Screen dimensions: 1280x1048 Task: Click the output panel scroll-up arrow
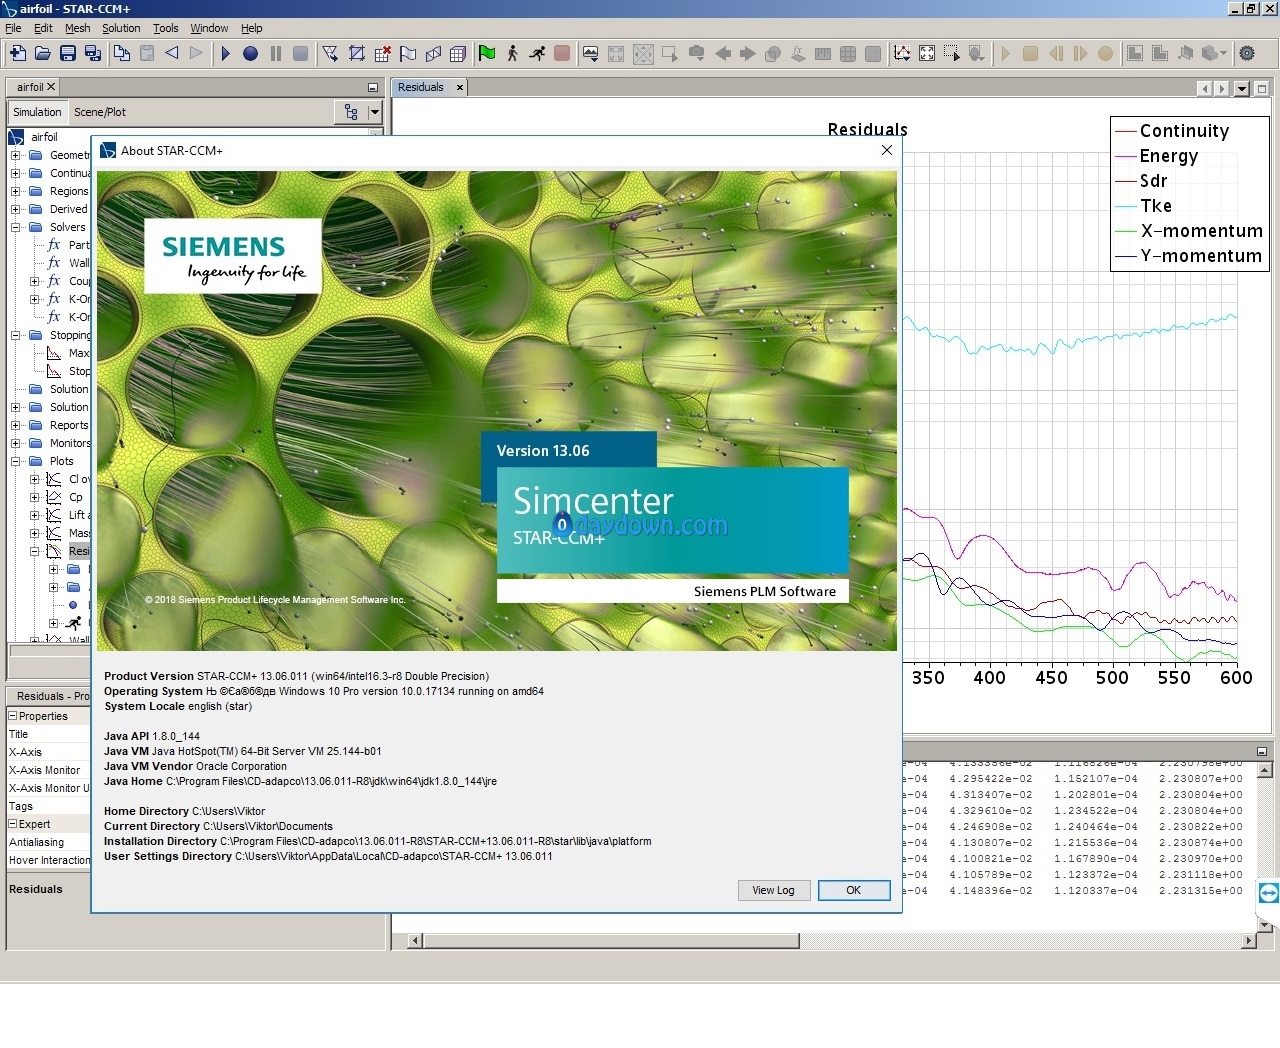tap(1265, 770)
